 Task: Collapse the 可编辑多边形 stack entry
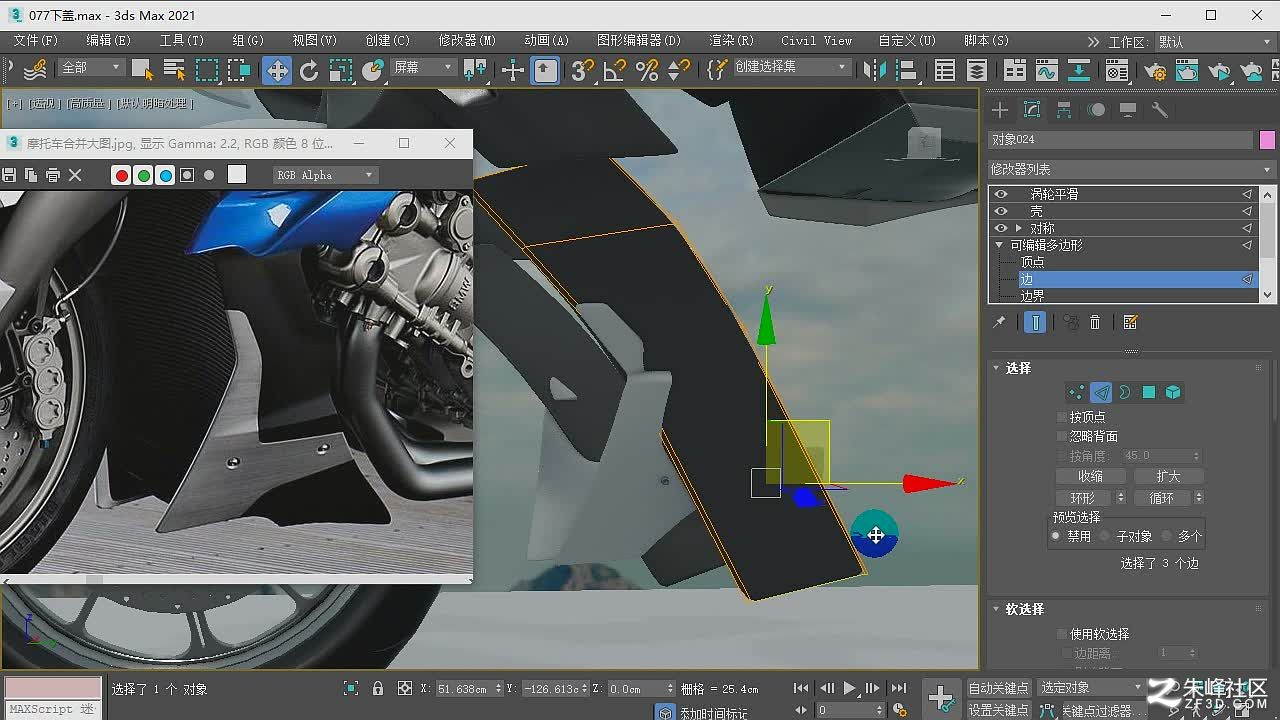[x=999, y=245]
